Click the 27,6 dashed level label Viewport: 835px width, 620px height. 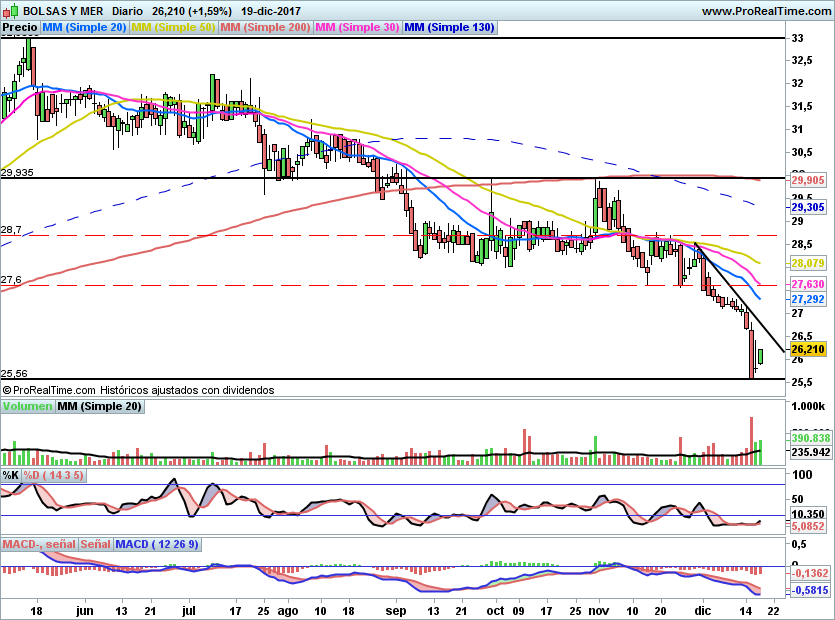tap(11, 280)
